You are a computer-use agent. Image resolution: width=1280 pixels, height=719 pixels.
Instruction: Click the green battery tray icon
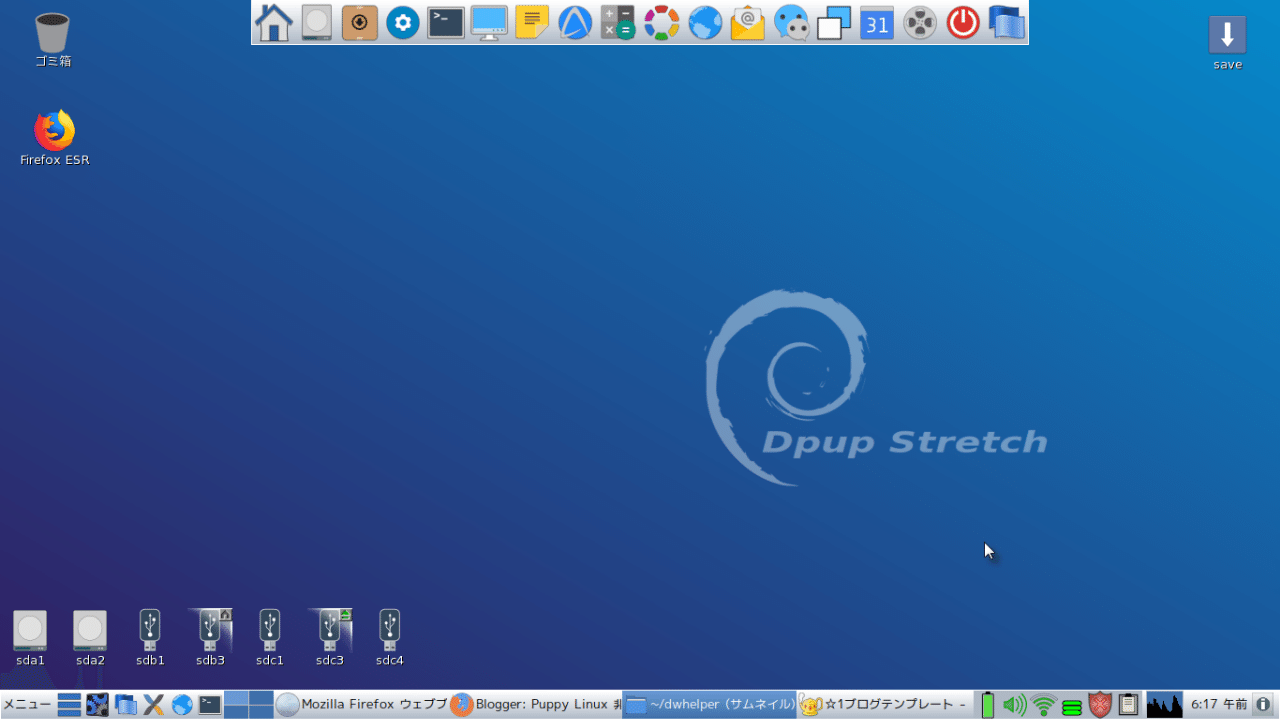tap(988, 705)
